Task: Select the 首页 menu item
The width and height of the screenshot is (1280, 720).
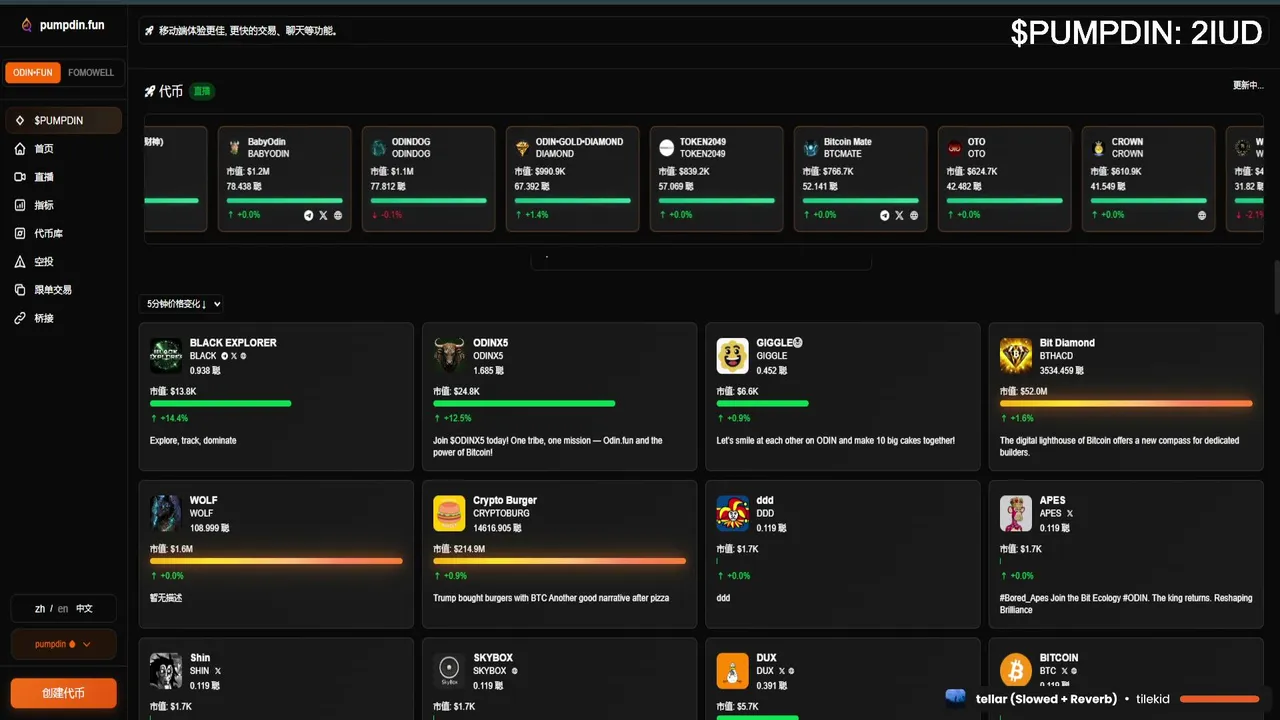Action: (63, 149)
